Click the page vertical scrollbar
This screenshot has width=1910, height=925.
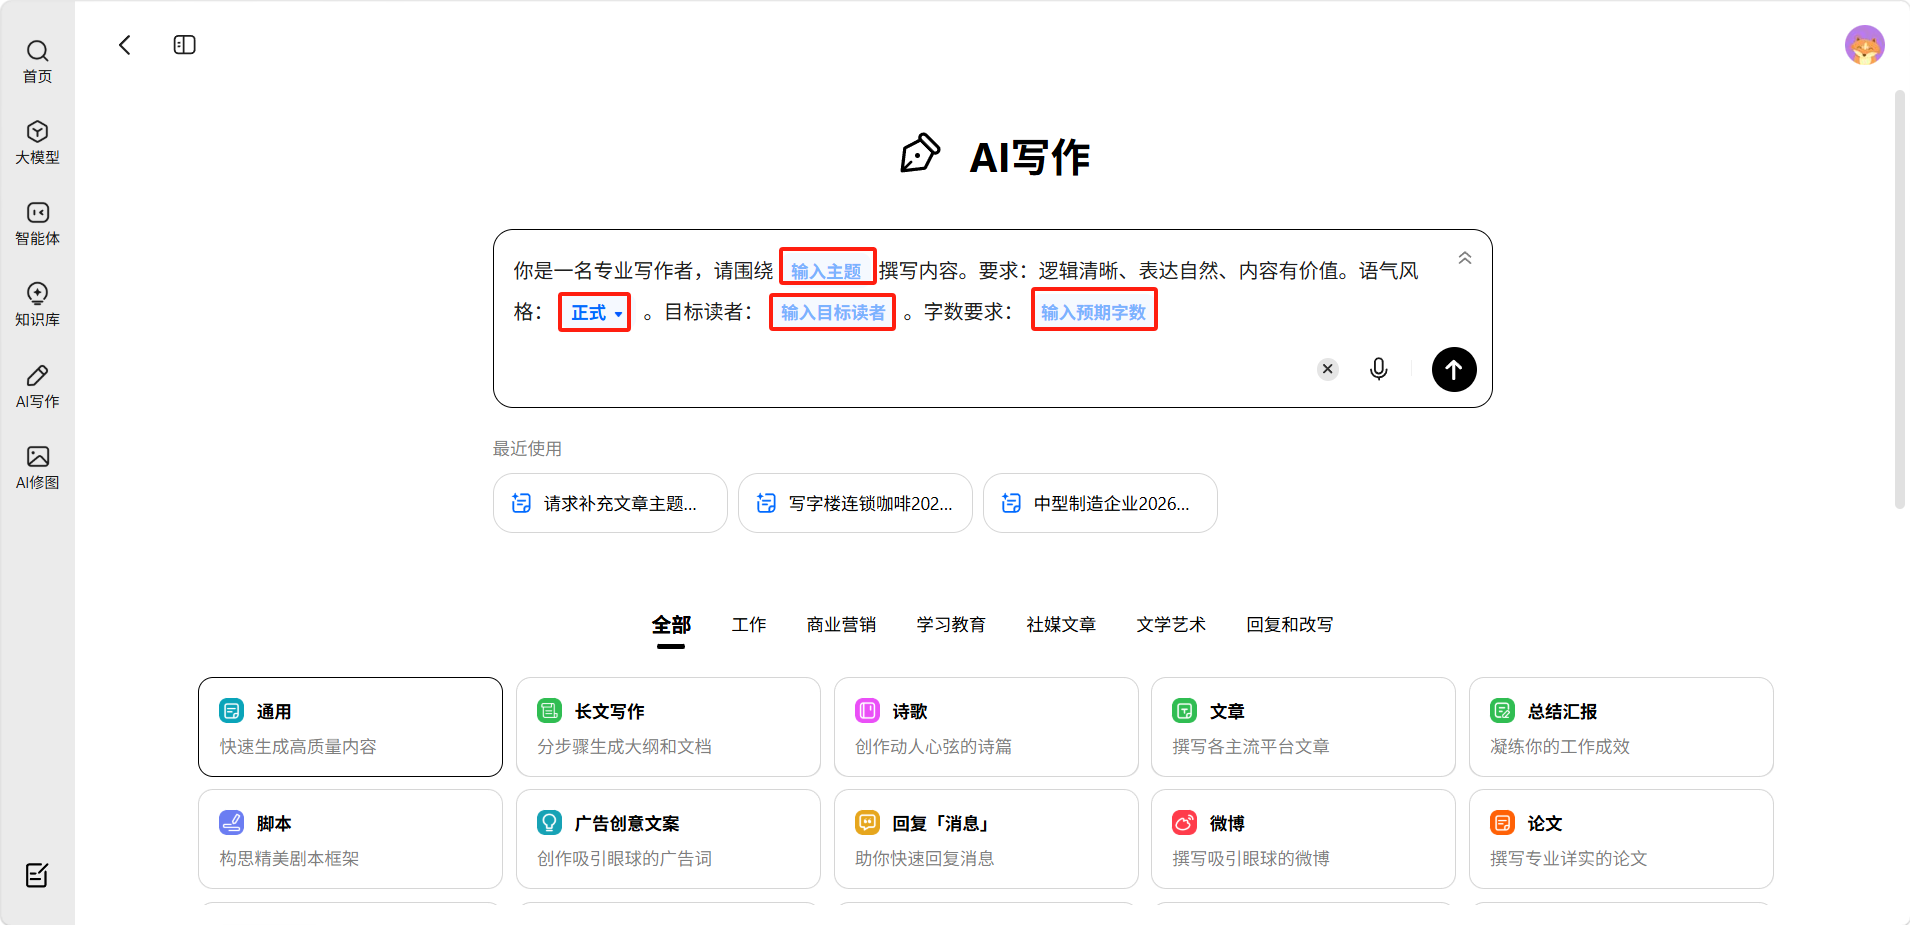coord(1900,300)
